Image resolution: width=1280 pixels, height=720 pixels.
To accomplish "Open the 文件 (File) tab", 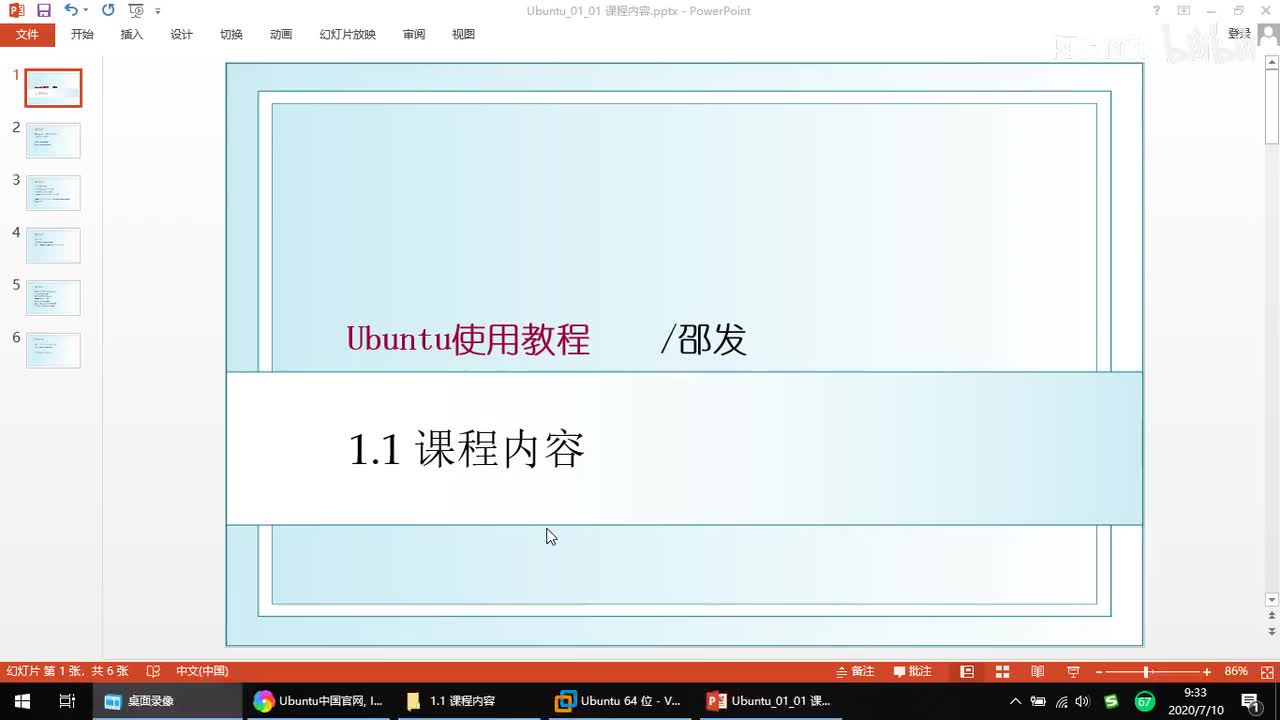I will click(27, 34).
